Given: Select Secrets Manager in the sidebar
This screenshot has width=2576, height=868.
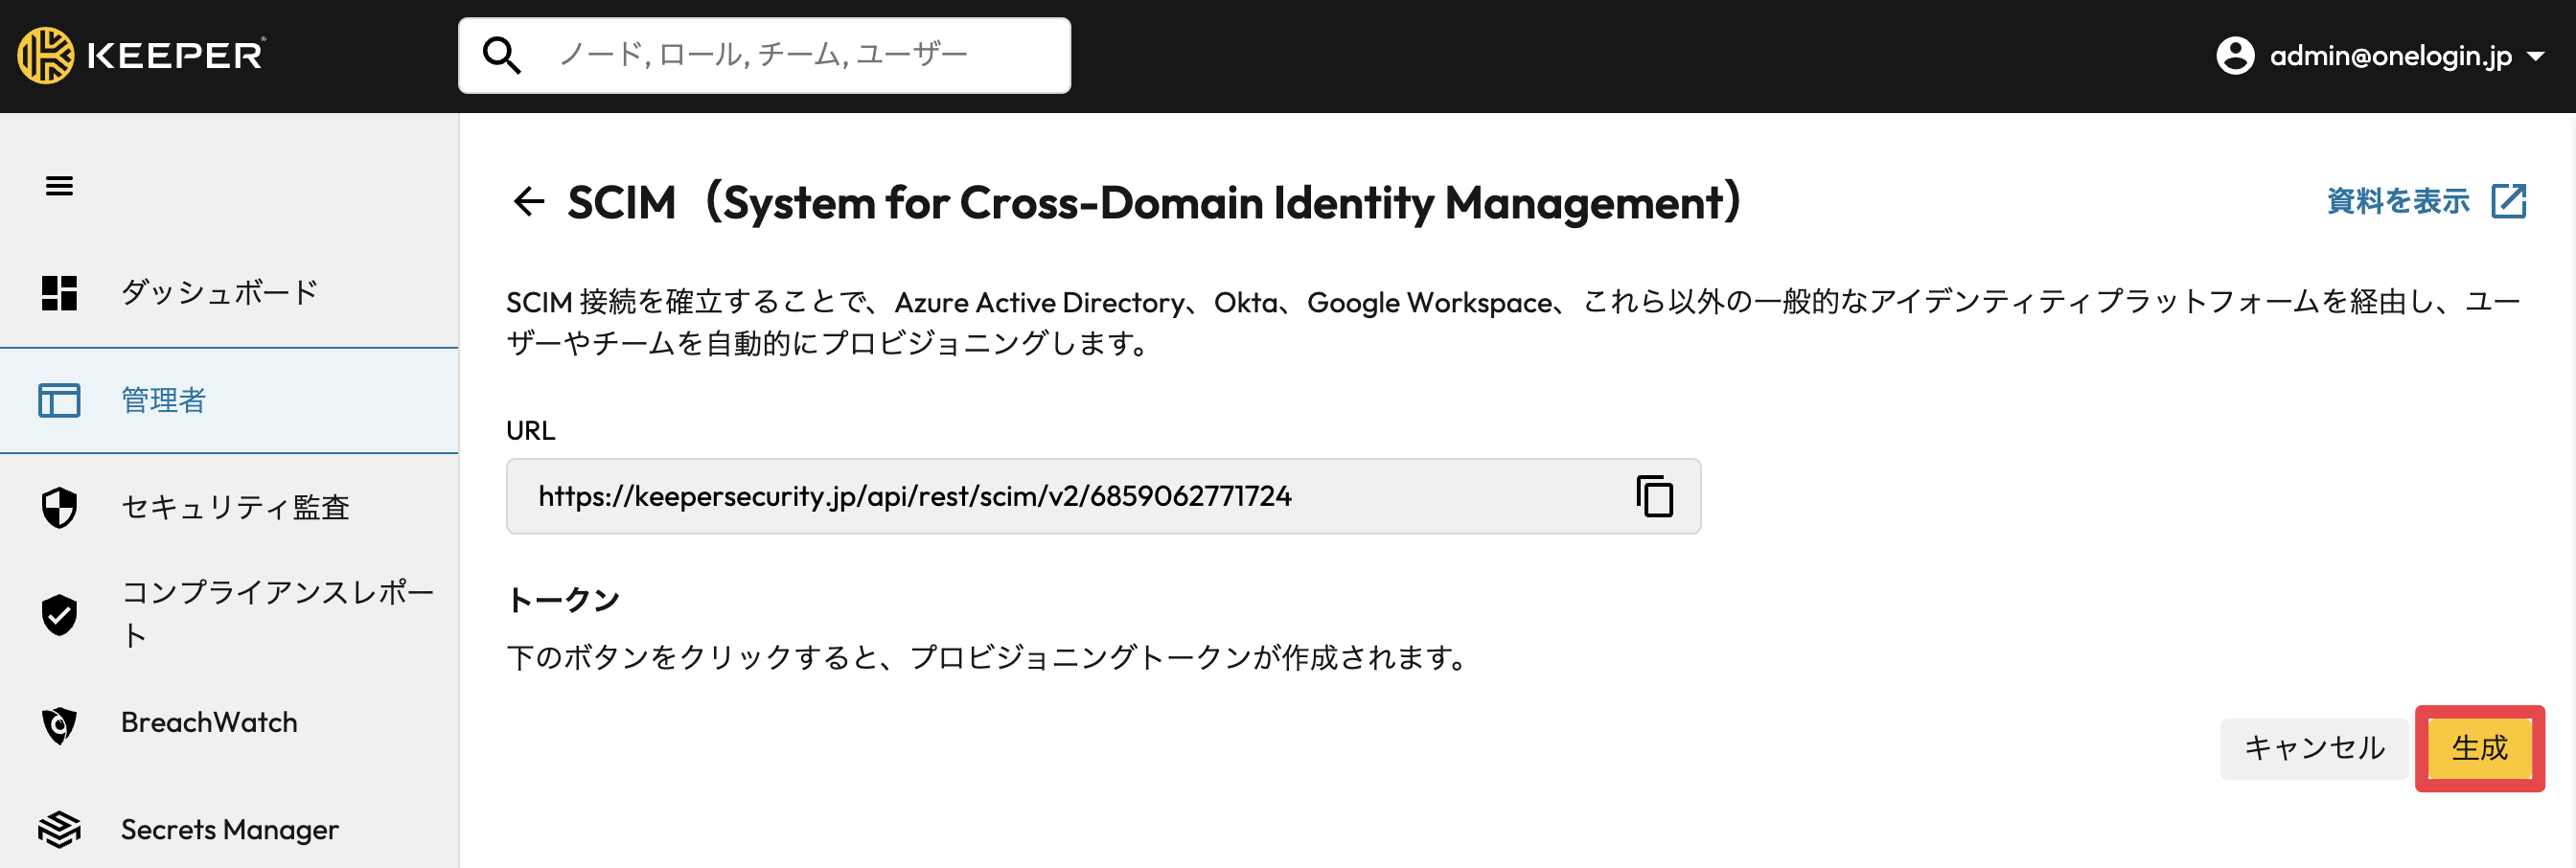Looking at the screenshot, I should [x=229, y=829].
